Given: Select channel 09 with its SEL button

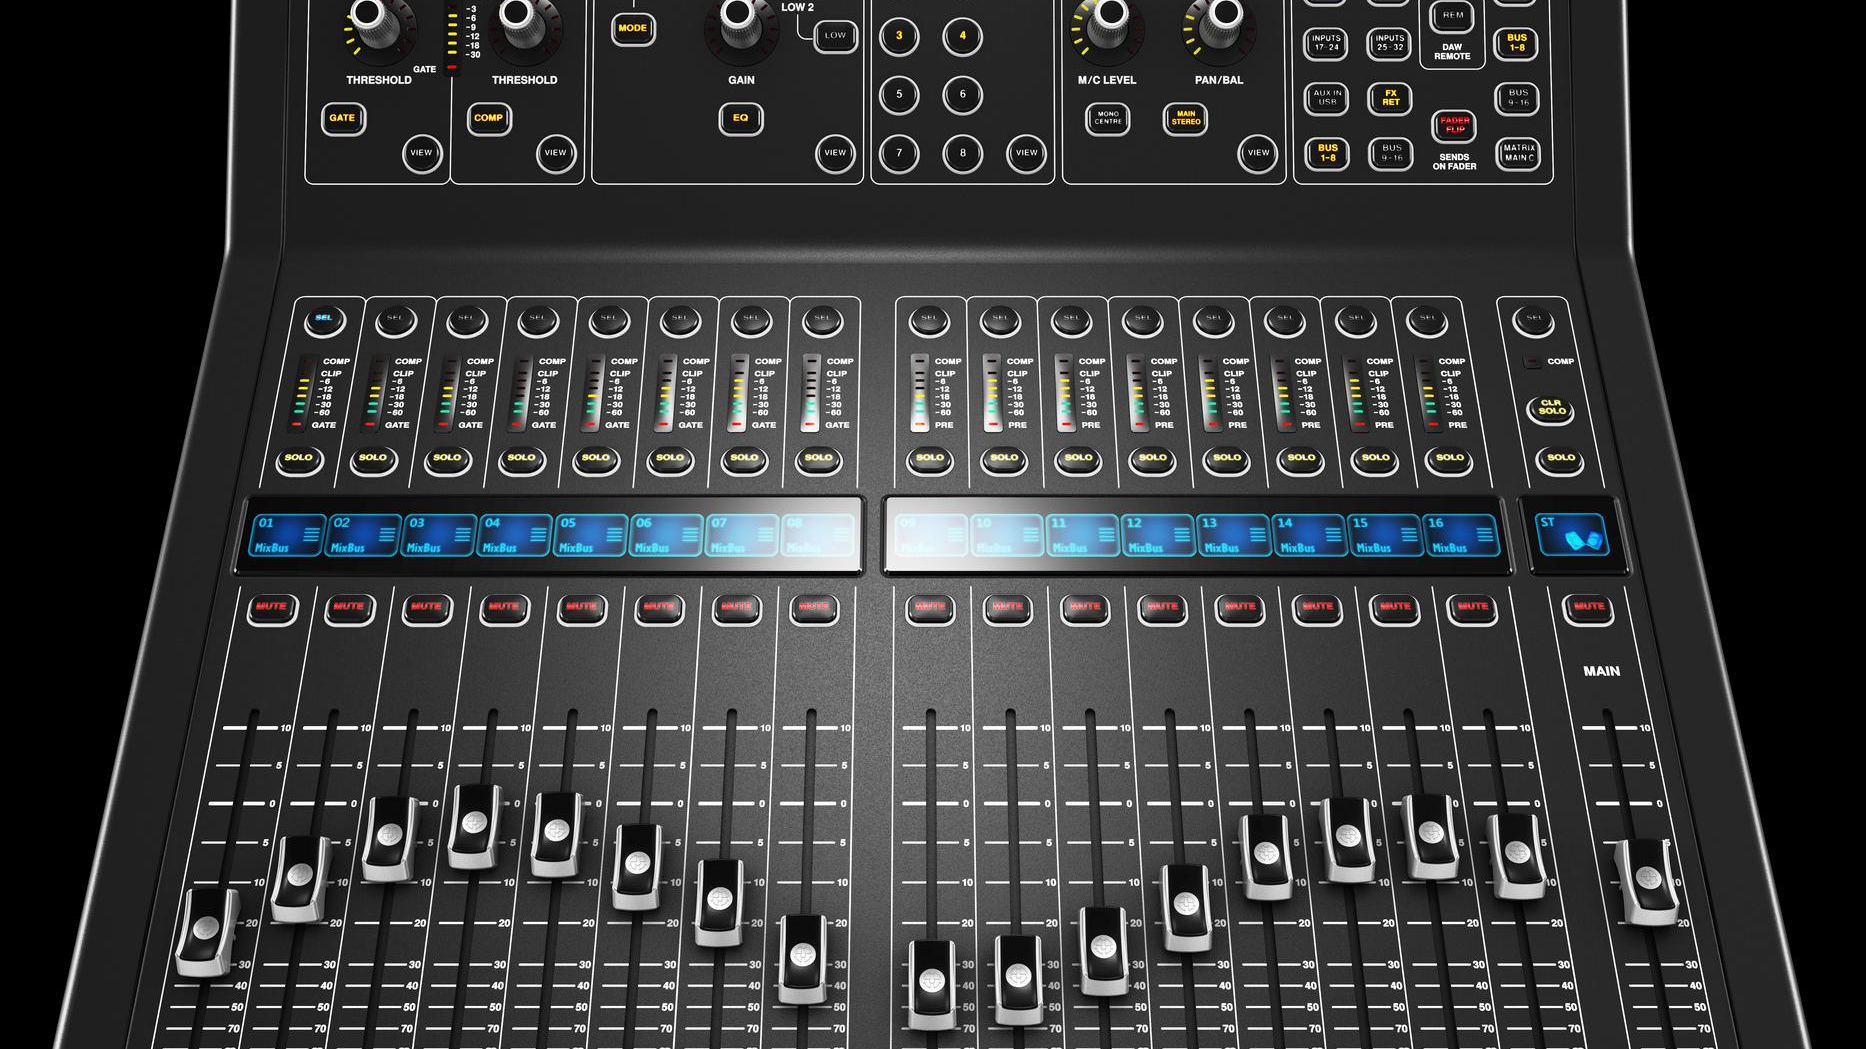Looking at the screenshot, I should (x=929, y=320).
